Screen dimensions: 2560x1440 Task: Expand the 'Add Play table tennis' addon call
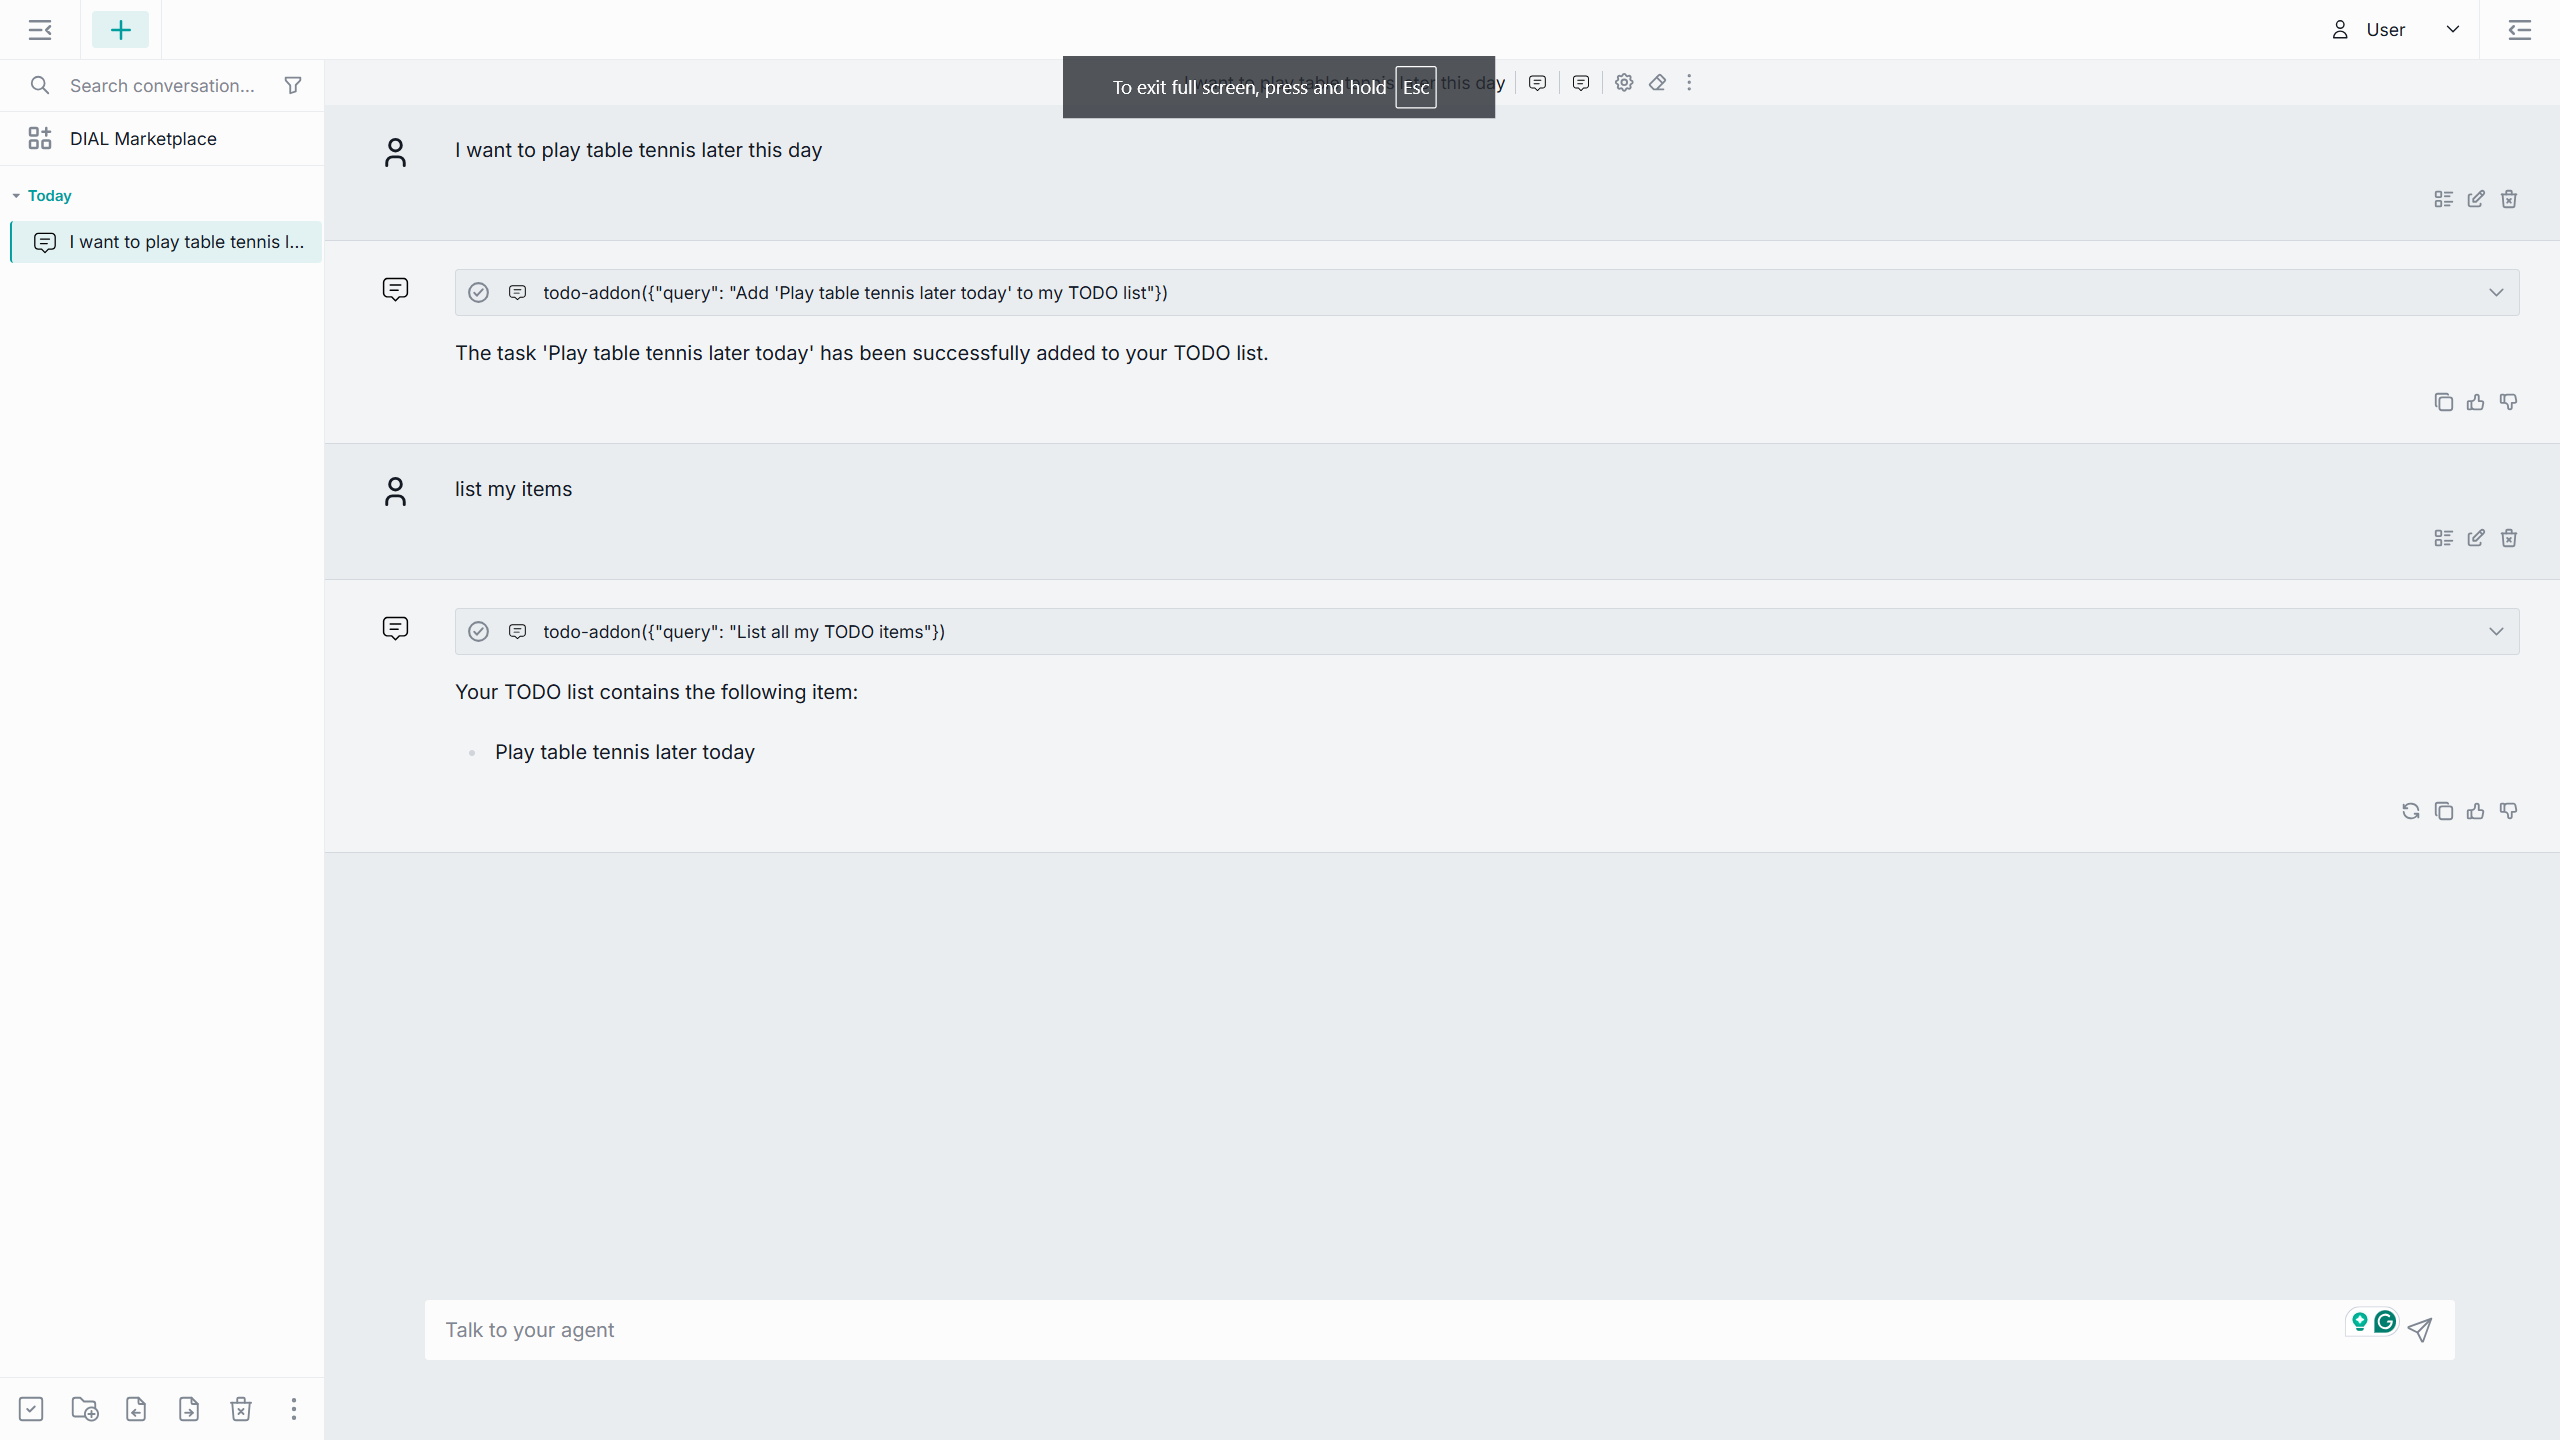(2496, 293)
